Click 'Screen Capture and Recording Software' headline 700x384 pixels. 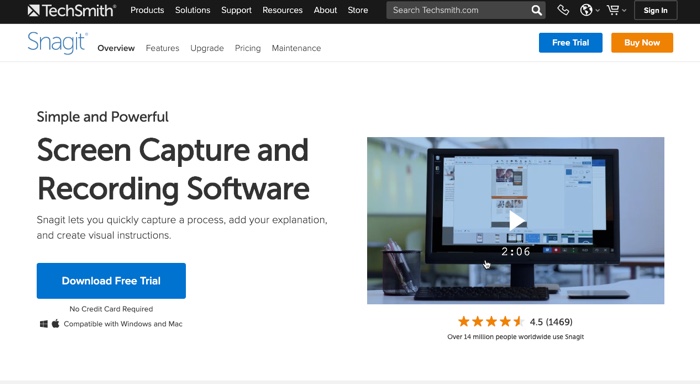pos(173,170)
